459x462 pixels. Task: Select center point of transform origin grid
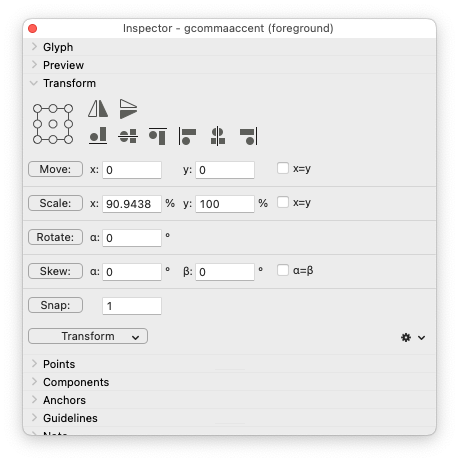click(x=53, y=124)
